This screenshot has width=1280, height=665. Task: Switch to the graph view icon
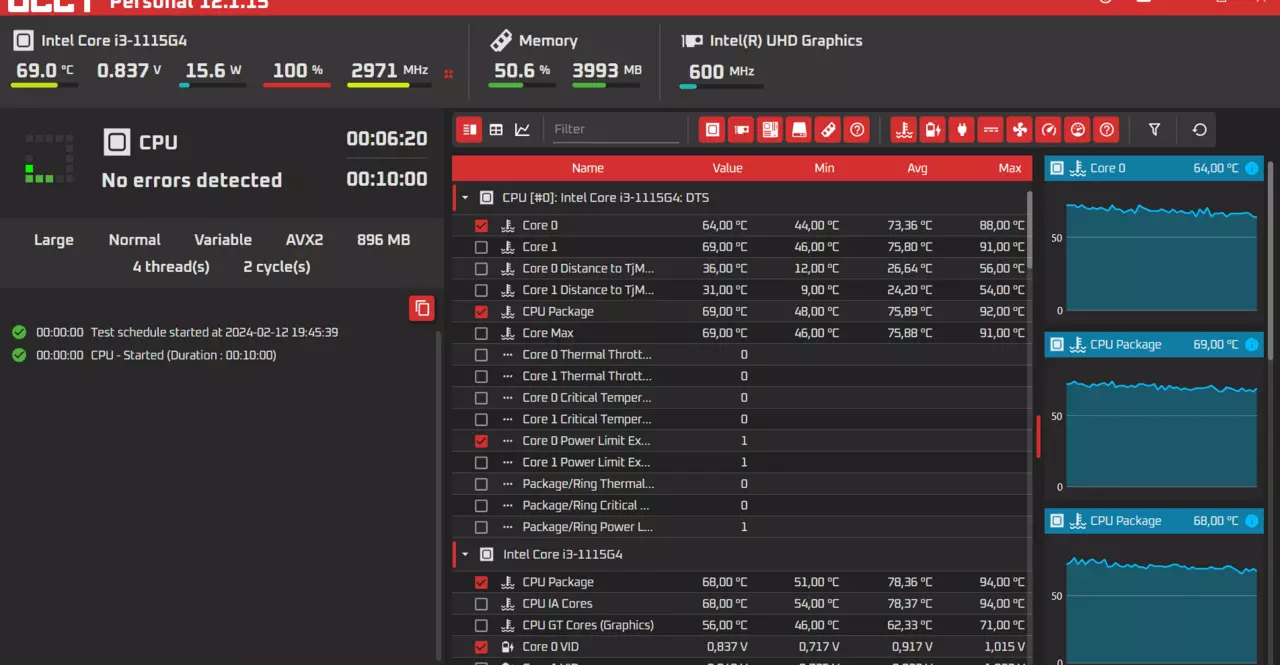pos(522,129)
